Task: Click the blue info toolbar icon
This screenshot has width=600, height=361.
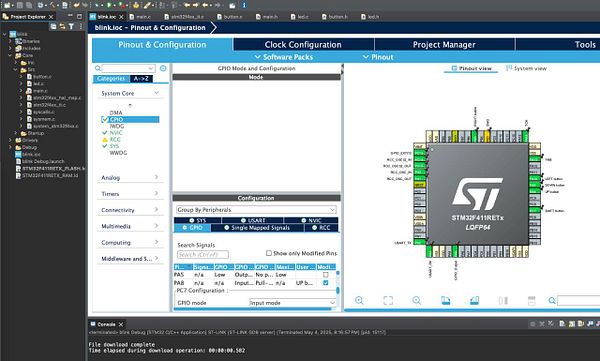Action: click(244, 5)
